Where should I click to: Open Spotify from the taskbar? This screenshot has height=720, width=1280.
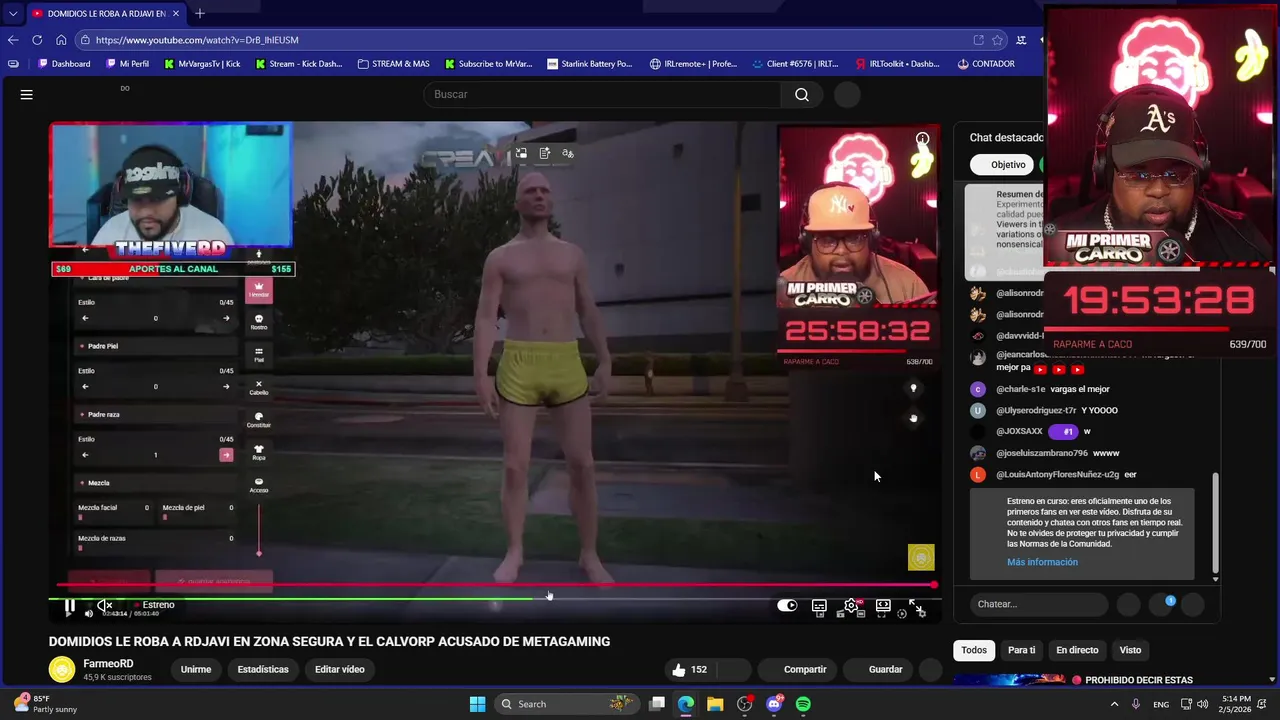(x=803, y=704)
